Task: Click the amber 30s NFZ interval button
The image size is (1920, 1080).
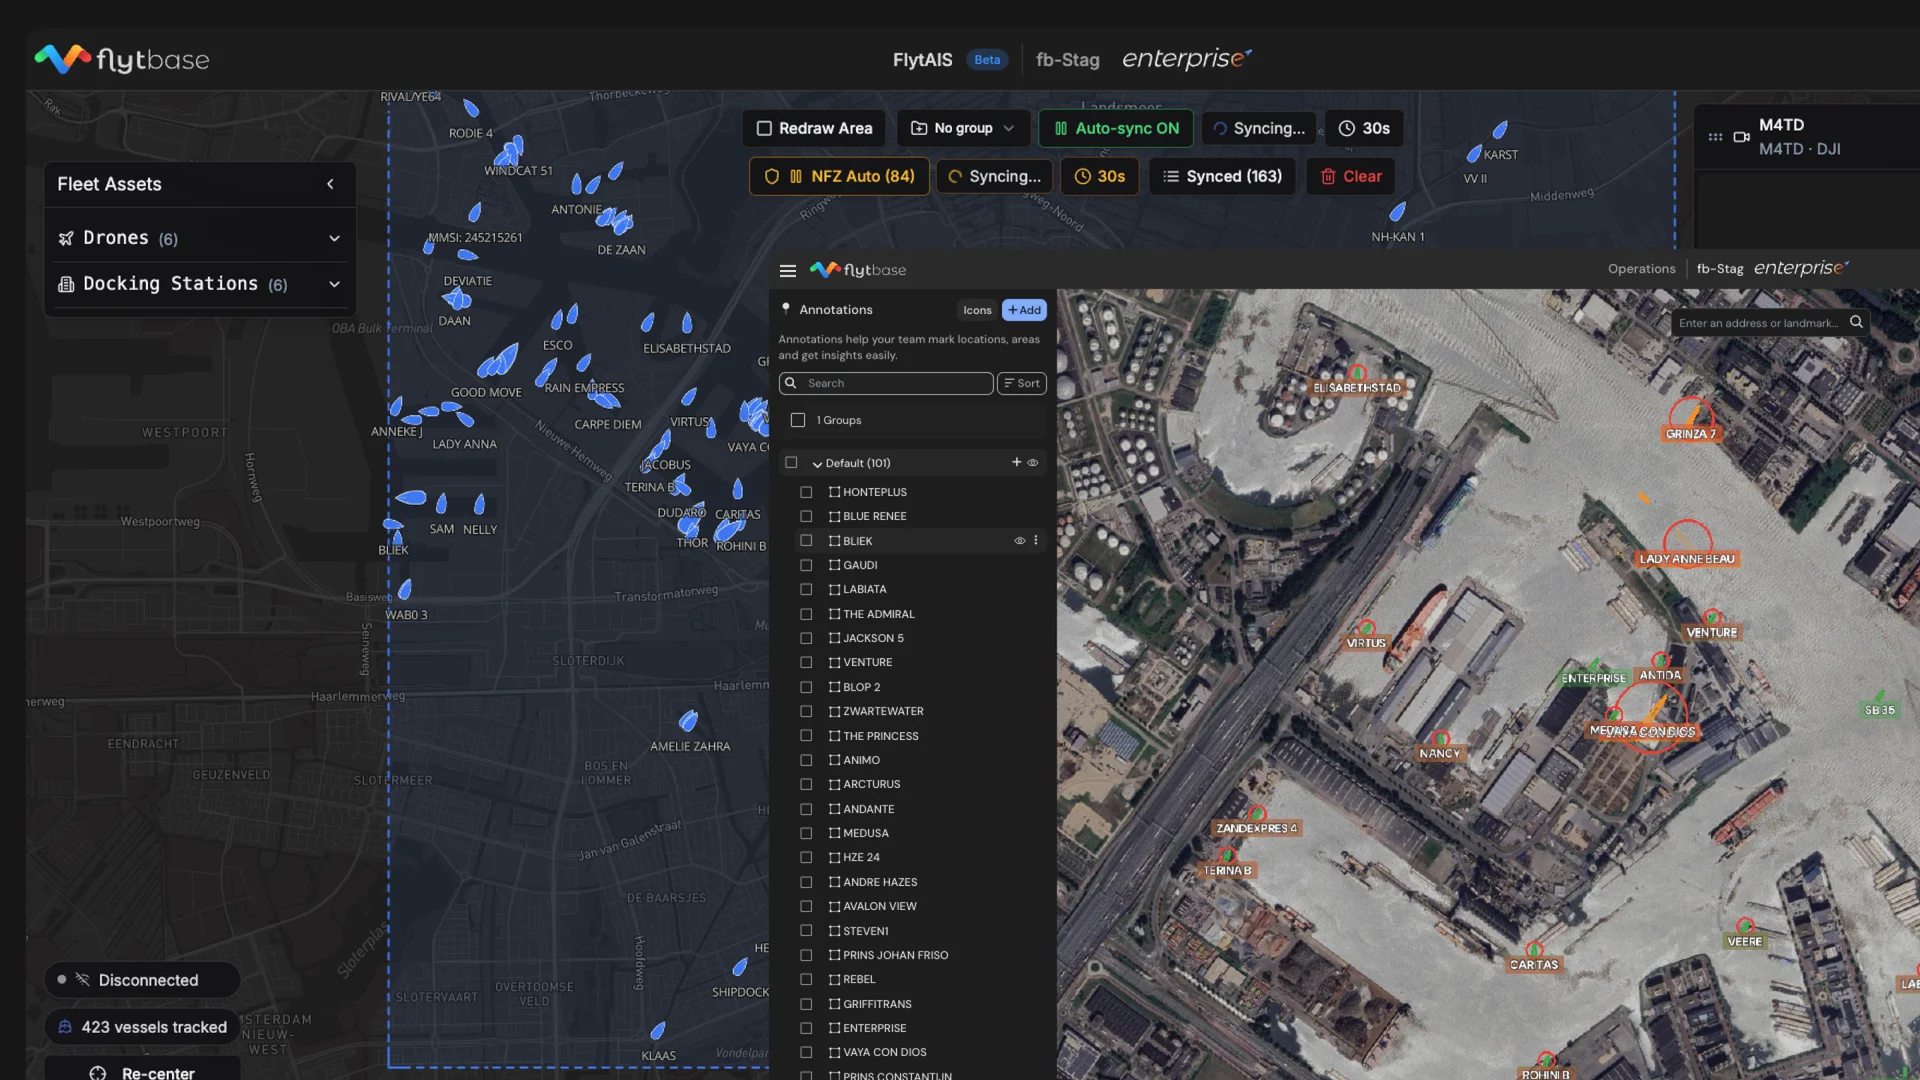Action: [x=1100, y=176]
